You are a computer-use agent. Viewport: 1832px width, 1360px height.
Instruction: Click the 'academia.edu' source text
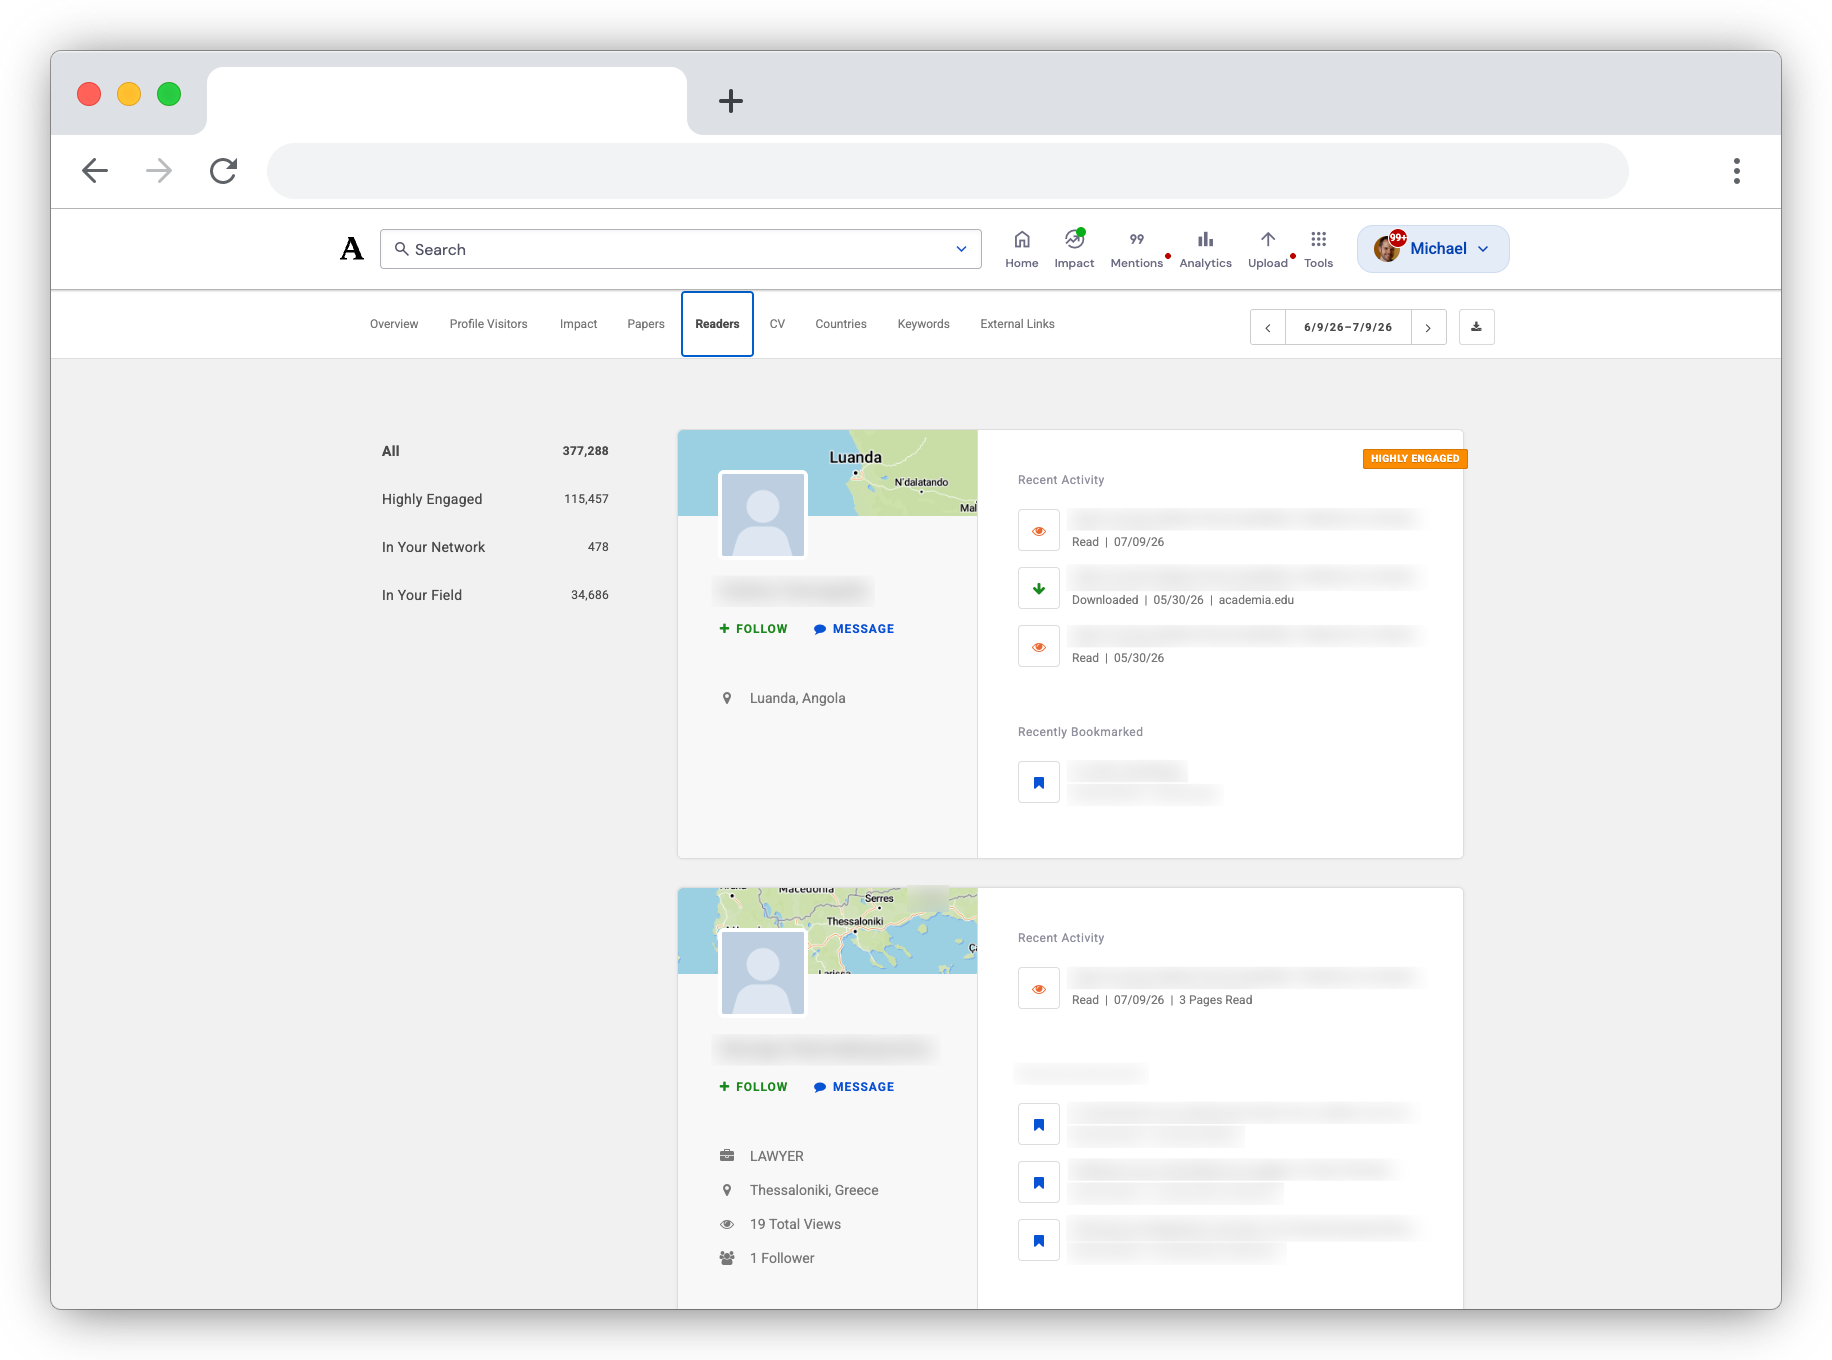point(1256,600)
